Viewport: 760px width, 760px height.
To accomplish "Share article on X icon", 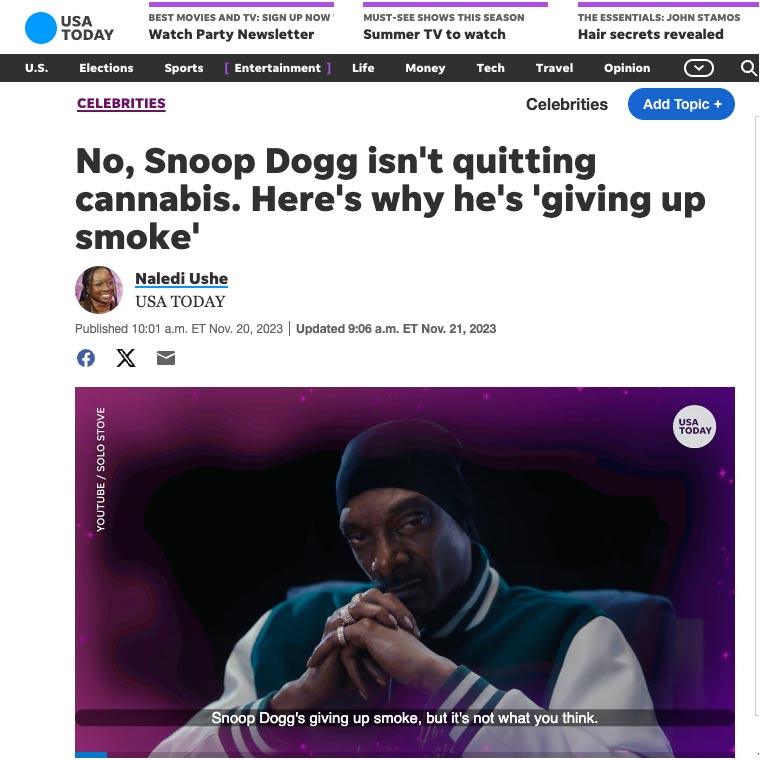I will click(126, 358).
